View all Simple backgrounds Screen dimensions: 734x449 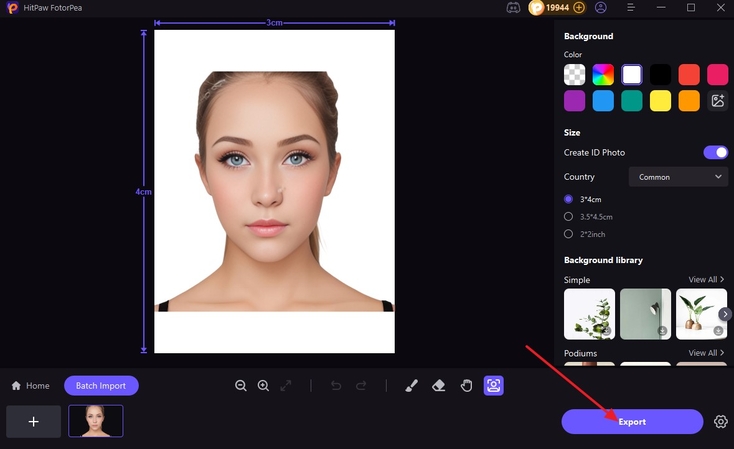[x=706, y=280]
